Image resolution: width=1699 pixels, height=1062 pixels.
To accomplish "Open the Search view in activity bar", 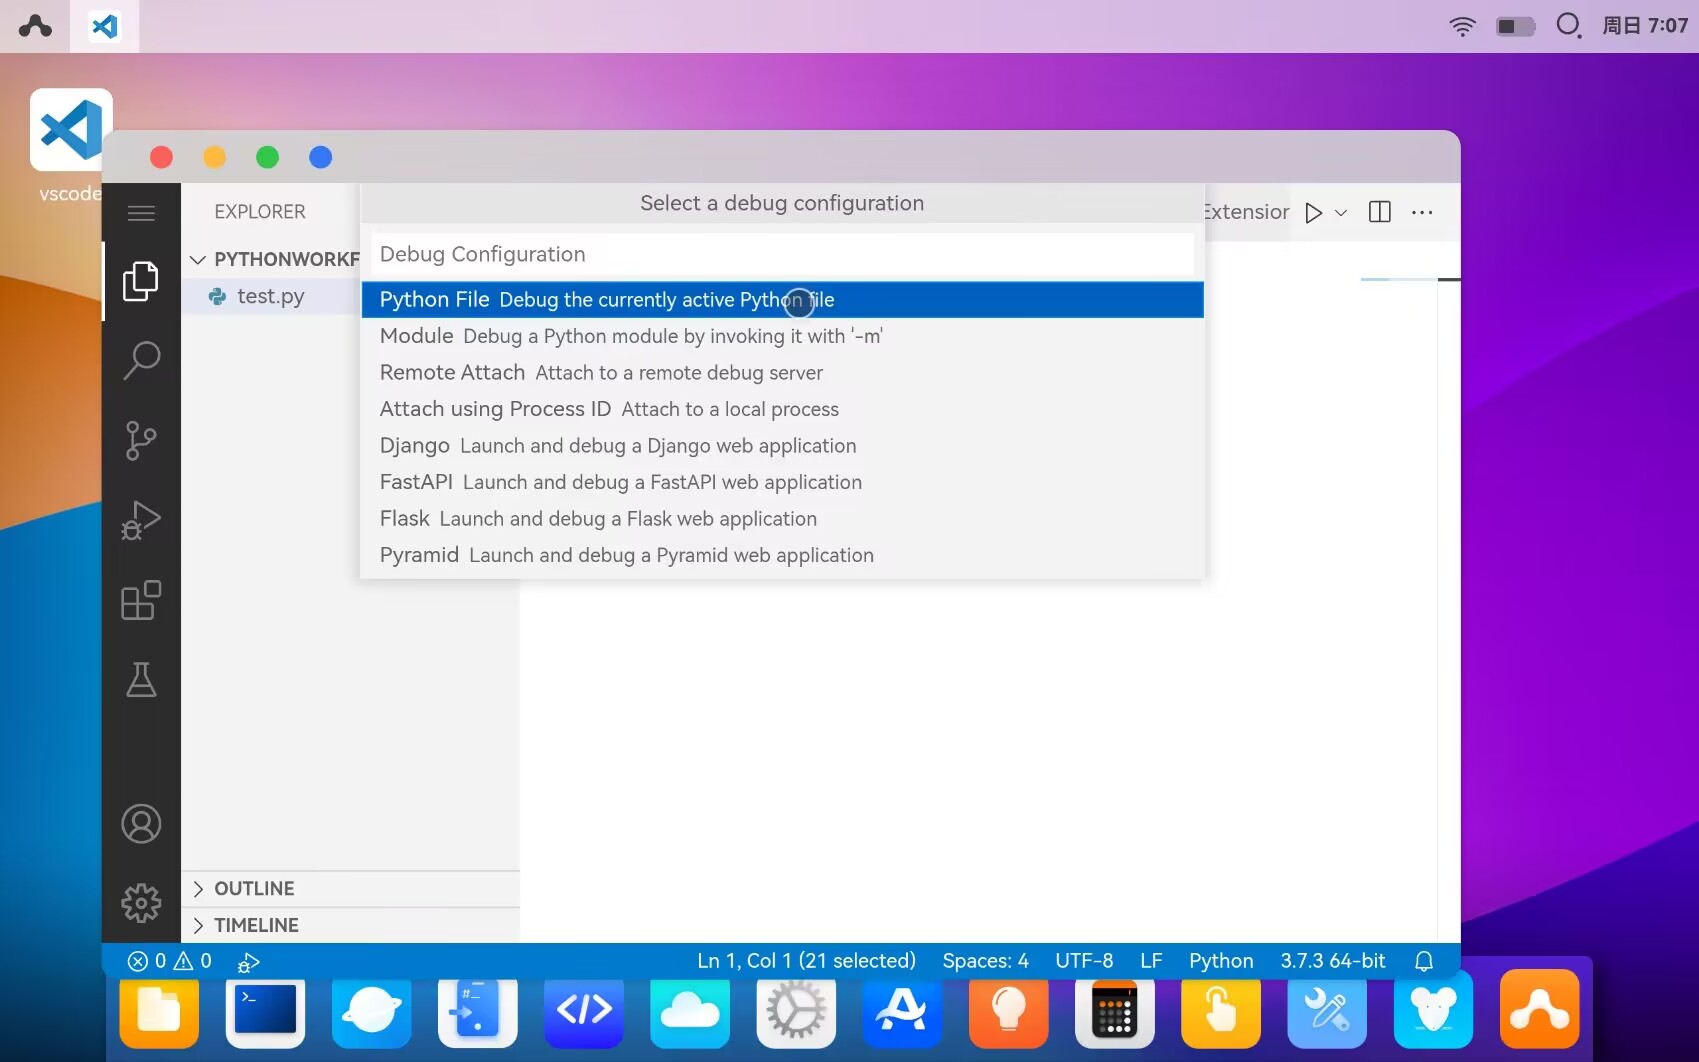I will (141, 360).
